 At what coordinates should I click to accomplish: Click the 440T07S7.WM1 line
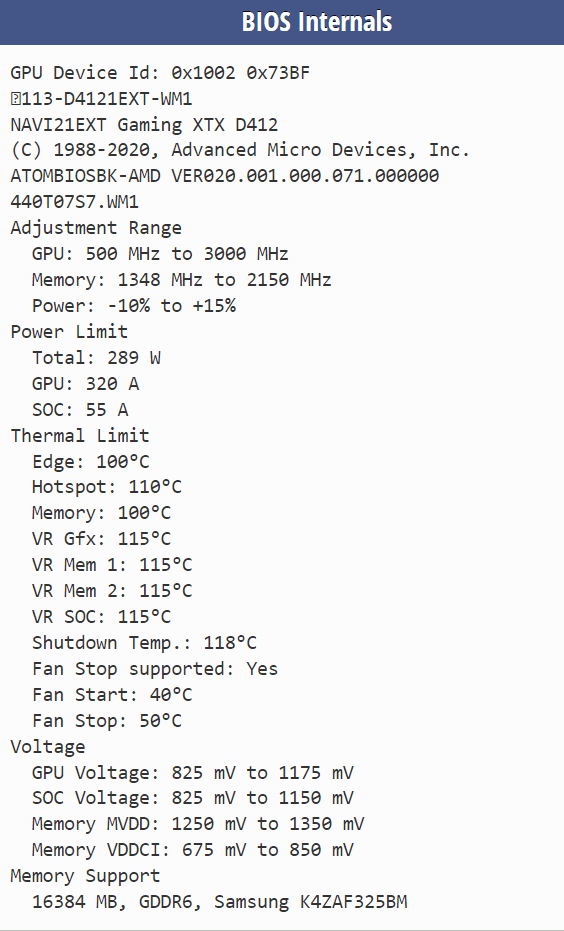[x=75, y=202]
